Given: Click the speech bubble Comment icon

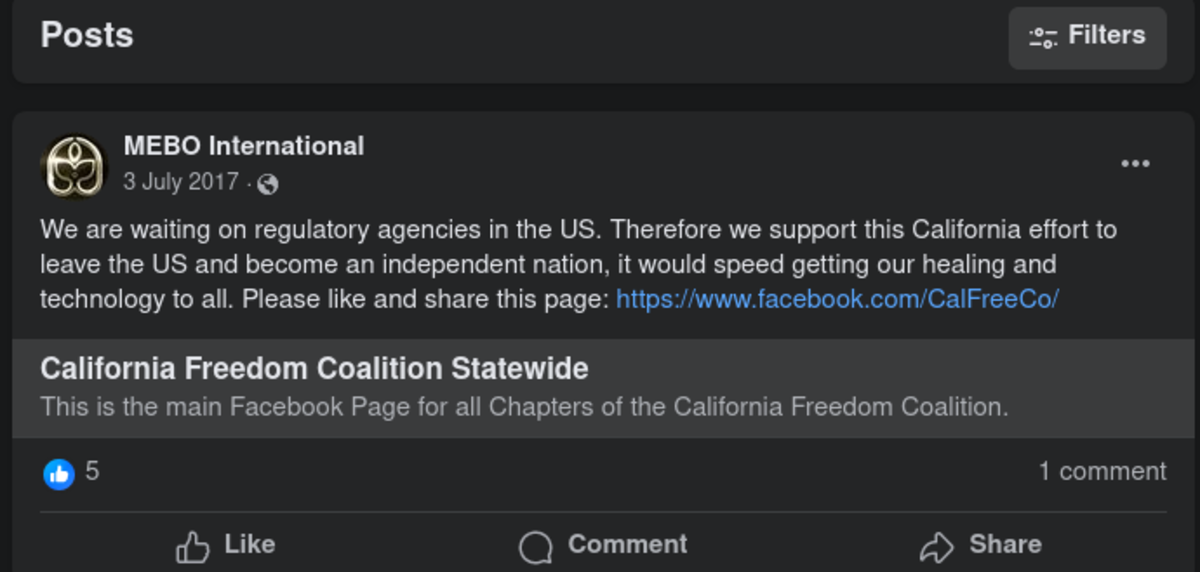Looking at the screenshot, I should point(536,546).
